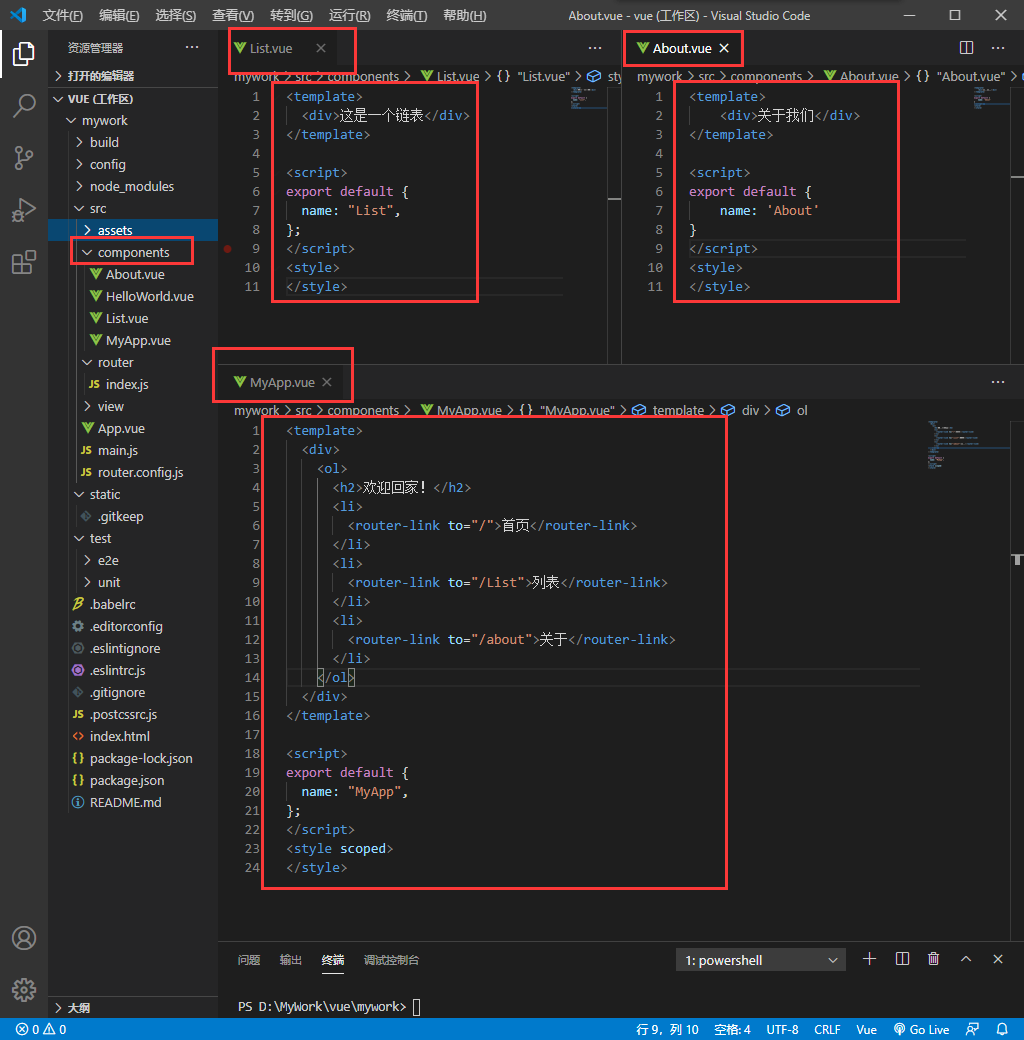Close the About.vue tab
This screenshot has height=1040, width=1024.
point(724,48)
